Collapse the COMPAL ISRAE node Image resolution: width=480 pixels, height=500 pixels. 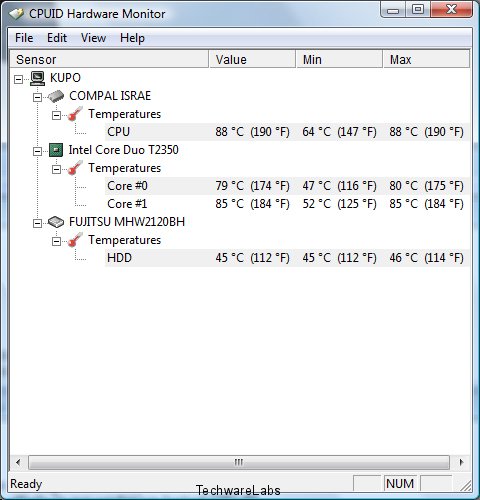click(x=37, y=97)
